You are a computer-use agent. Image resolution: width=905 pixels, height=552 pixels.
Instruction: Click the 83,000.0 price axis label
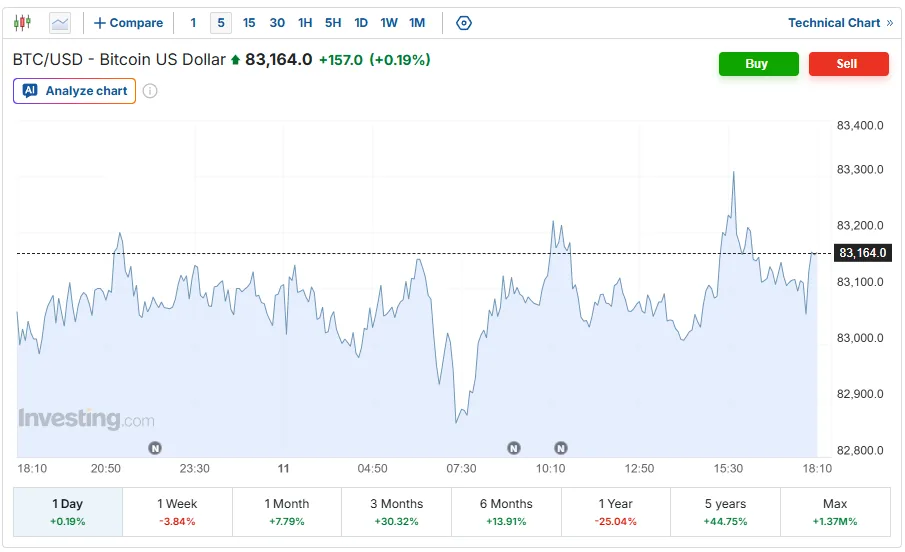pyautogui.click(x=860, y=338)
